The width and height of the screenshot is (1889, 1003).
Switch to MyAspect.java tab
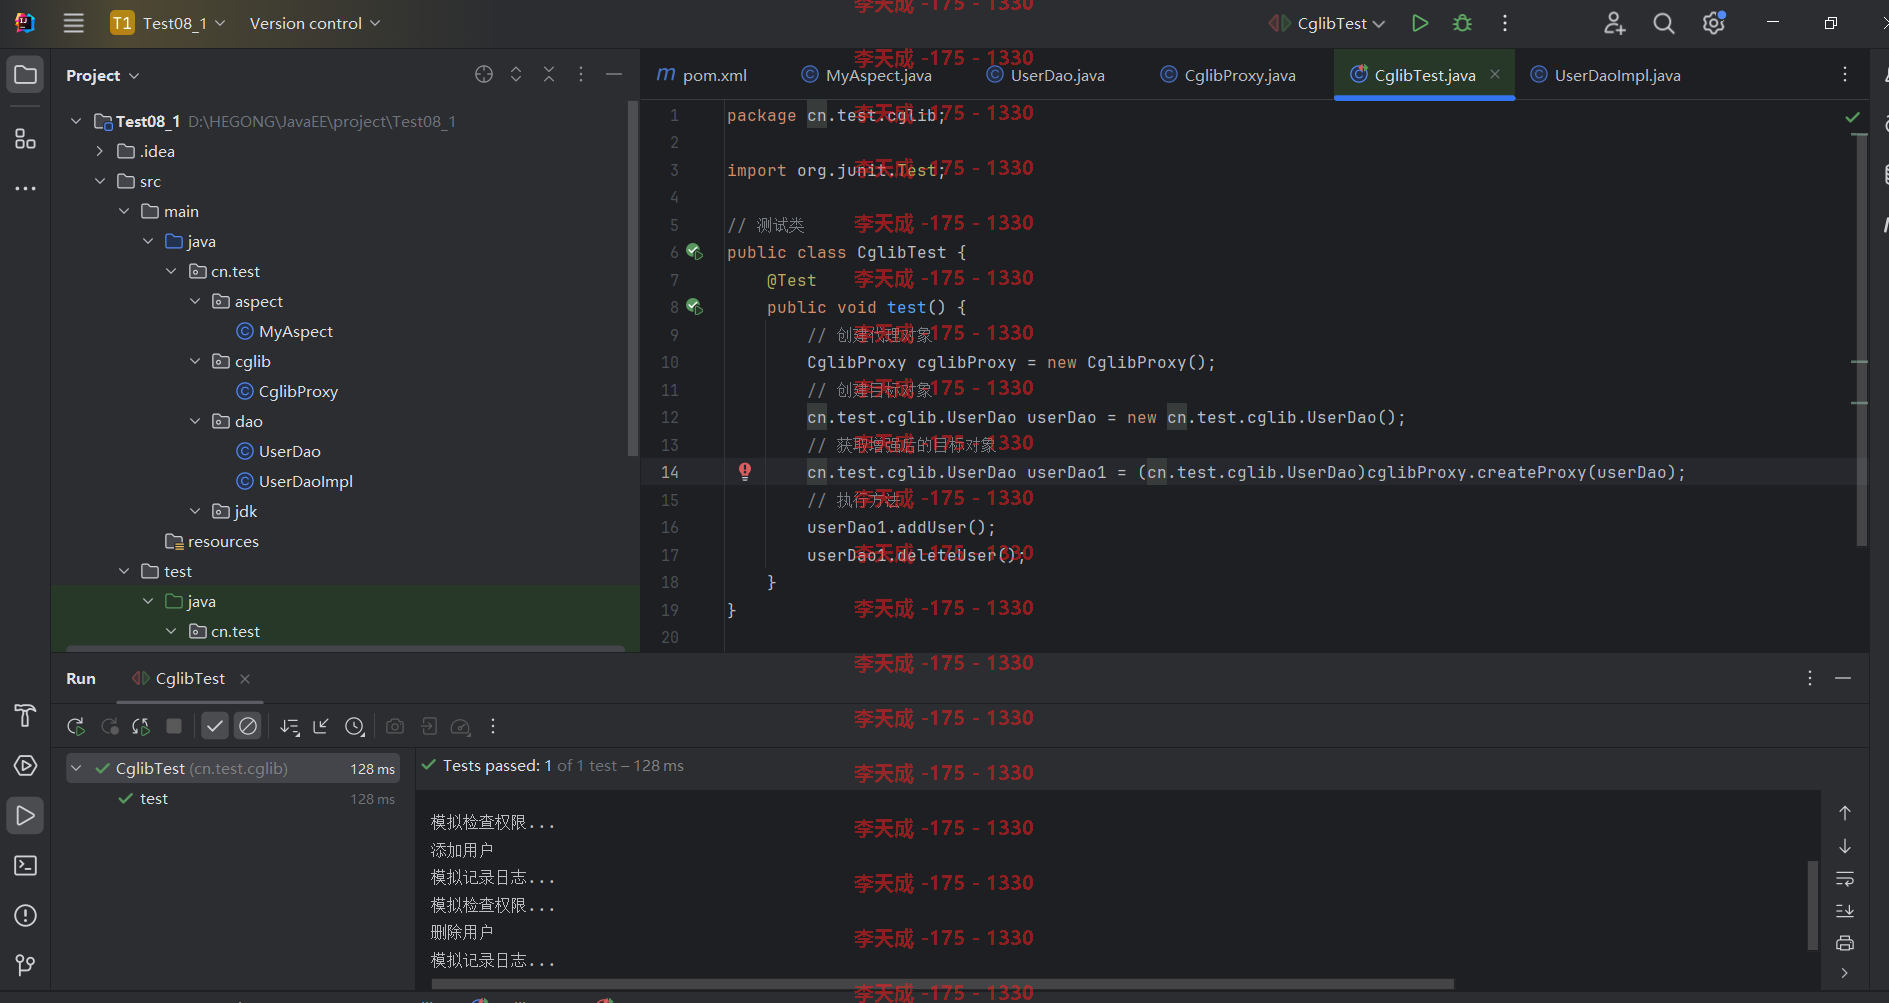(x=867, y=75)
